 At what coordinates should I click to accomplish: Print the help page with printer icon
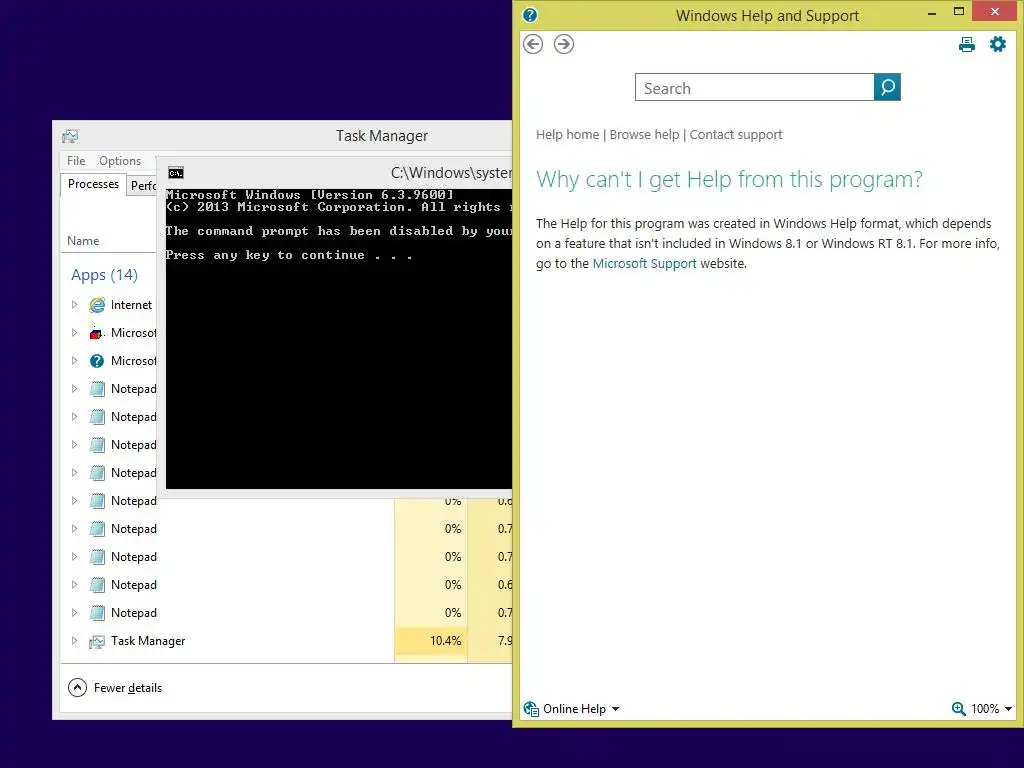(967, 44)
